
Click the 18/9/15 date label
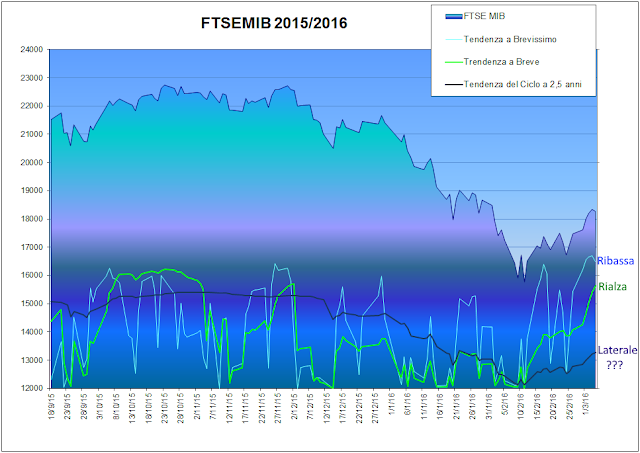click(x=52, y=408)
